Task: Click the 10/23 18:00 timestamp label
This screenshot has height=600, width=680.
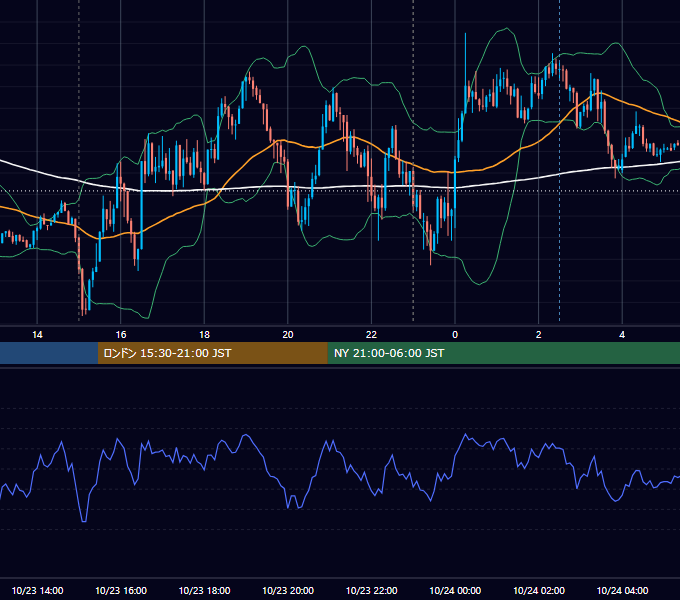Action: 204,590
